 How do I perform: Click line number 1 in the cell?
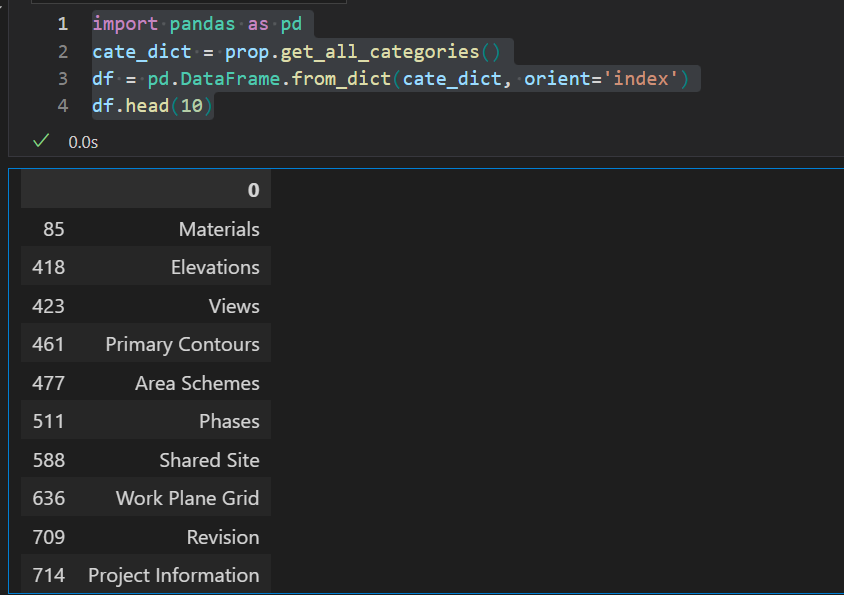pos(63,23)
